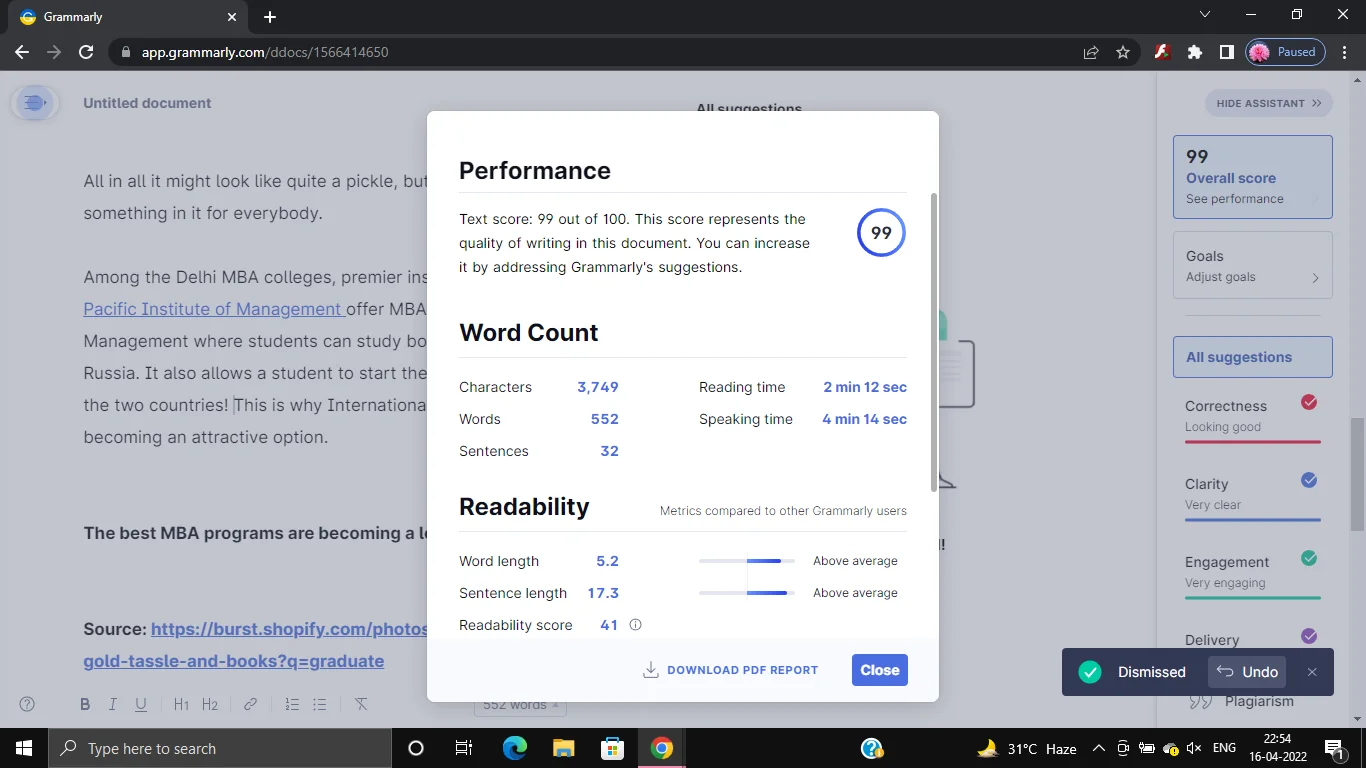Open the word count dropdown
The width and height of the screenshot is (1366, 768).
[x=520, y=705]
